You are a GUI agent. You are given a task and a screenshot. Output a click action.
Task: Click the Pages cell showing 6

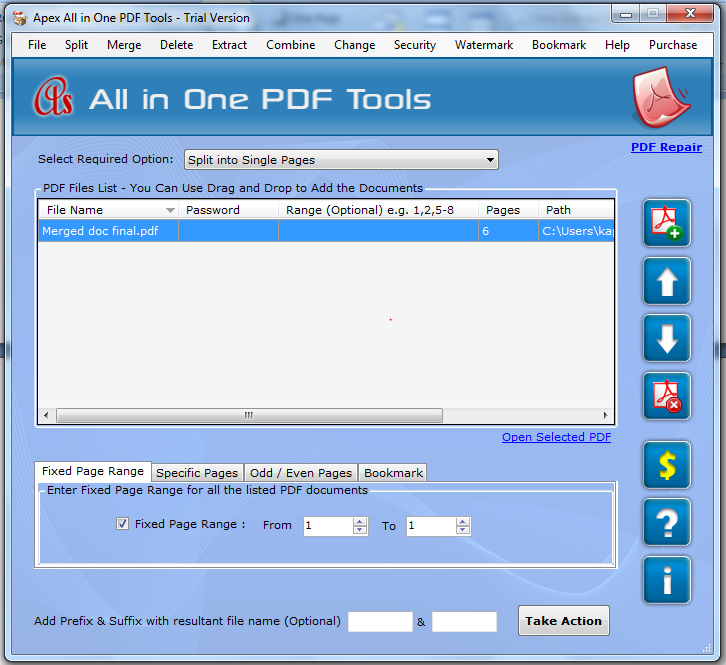(508, 231)
